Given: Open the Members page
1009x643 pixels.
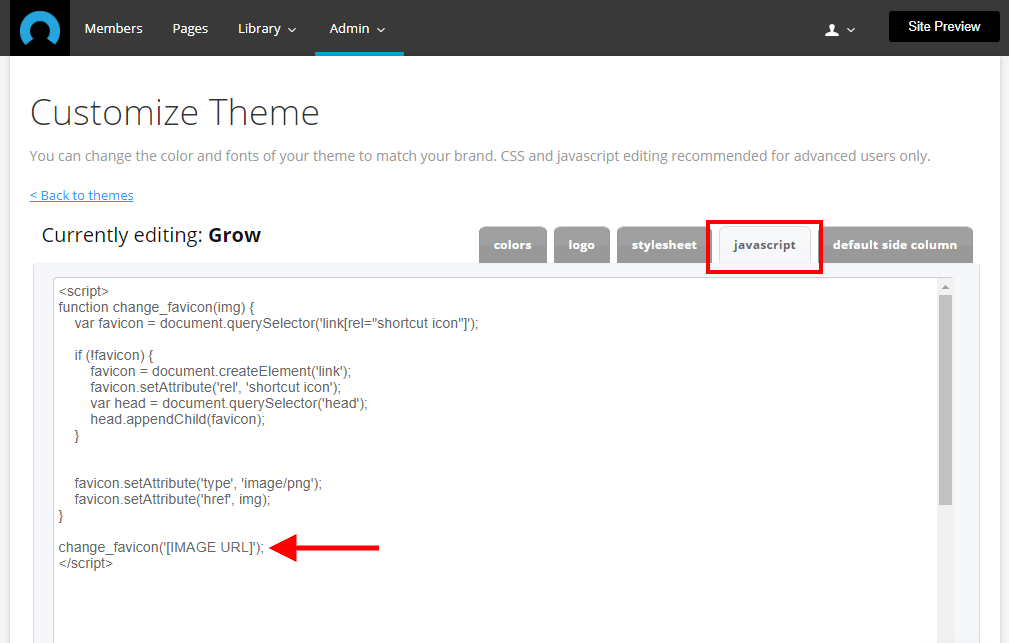Looking at the screenshot, I should [x=113, y=28].
